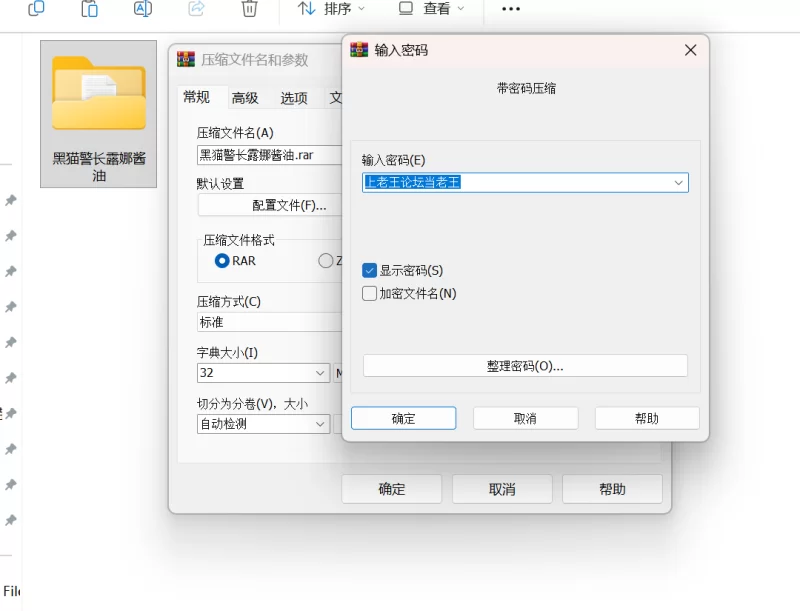The height and width of the screenshot is (611, 800).
Task: Click the Copy icon in Explorer toolbar
Action: click(x=36, y=8)
